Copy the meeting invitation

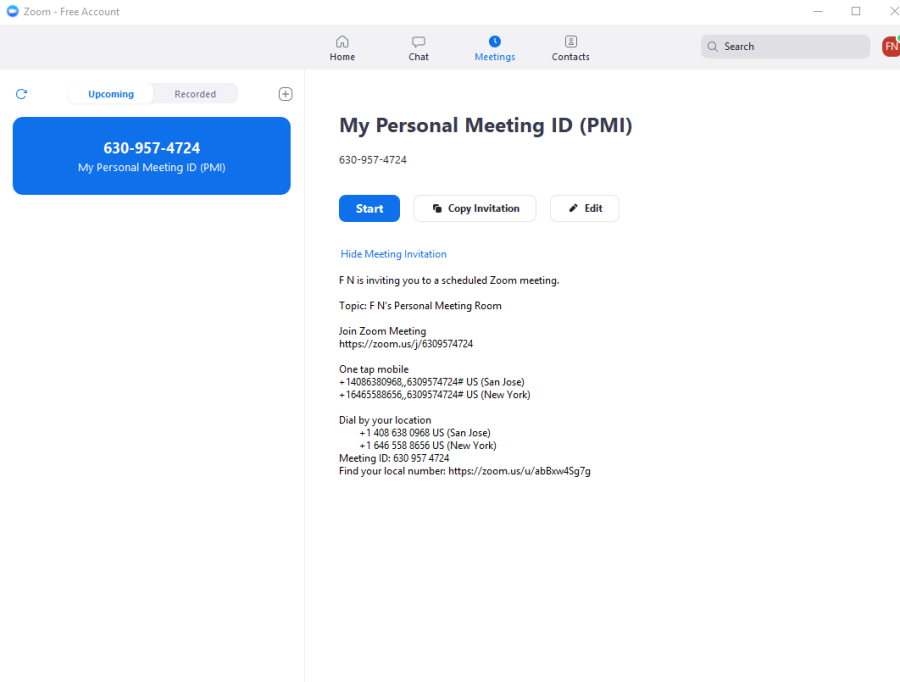click(x=475, y=208)
